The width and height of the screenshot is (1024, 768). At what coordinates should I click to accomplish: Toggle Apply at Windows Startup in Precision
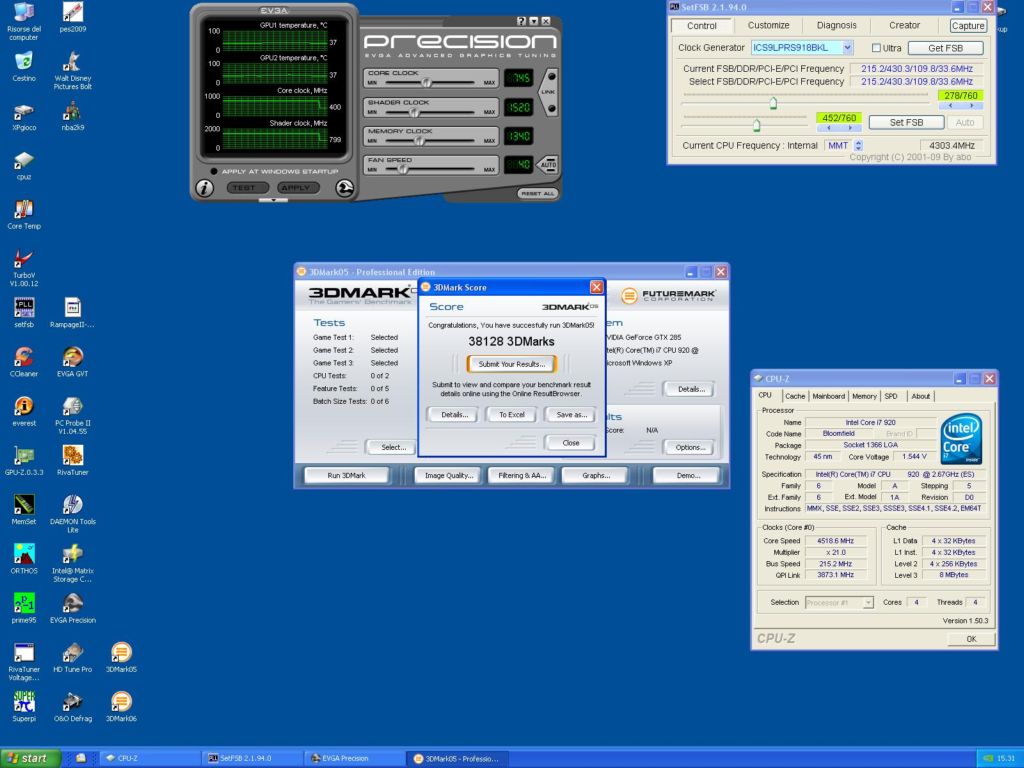point(214,171)
